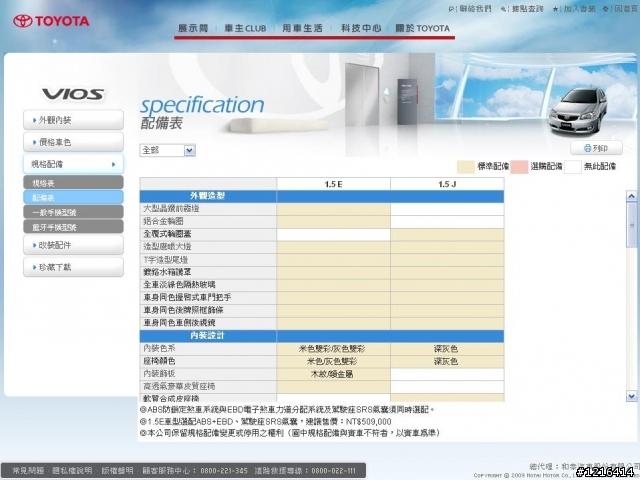The image size is (640, 480).
Task: Go to 回首頁 home link
Action: pyautogui.click(x=626, y=9)
